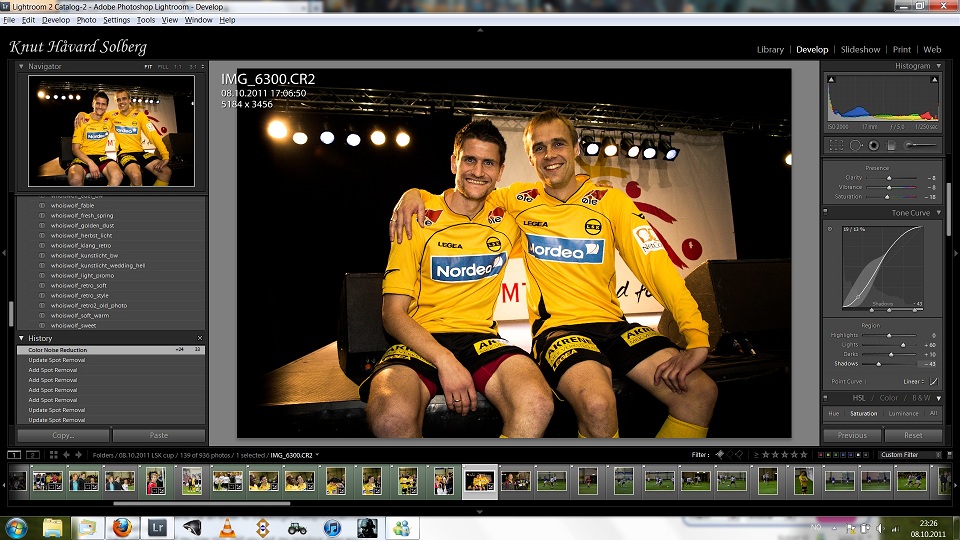Select the Color Noise Reduction history step
The width and height of the screenshot is (960, 540).
coord(111,350)
